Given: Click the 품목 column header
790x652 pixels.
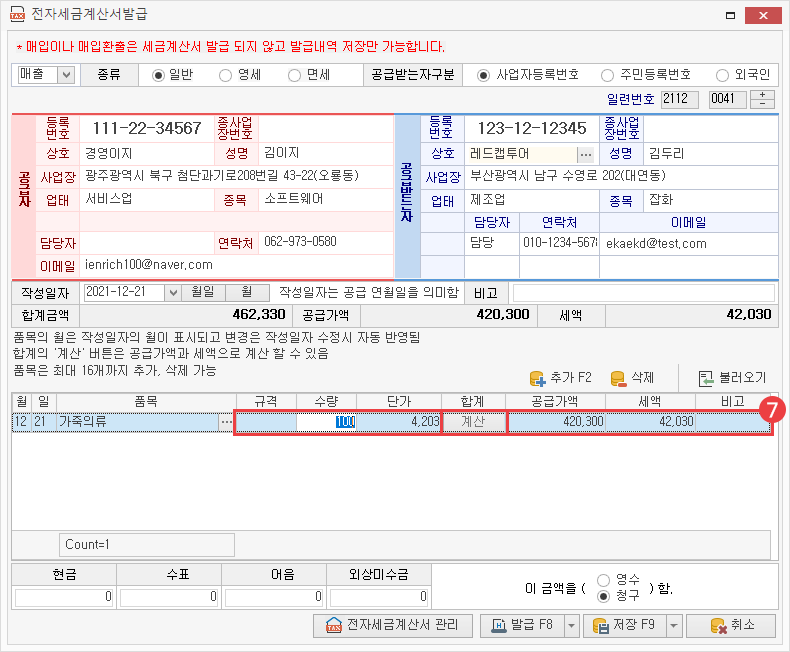Looking at the screenshot, I should [146, 402].
